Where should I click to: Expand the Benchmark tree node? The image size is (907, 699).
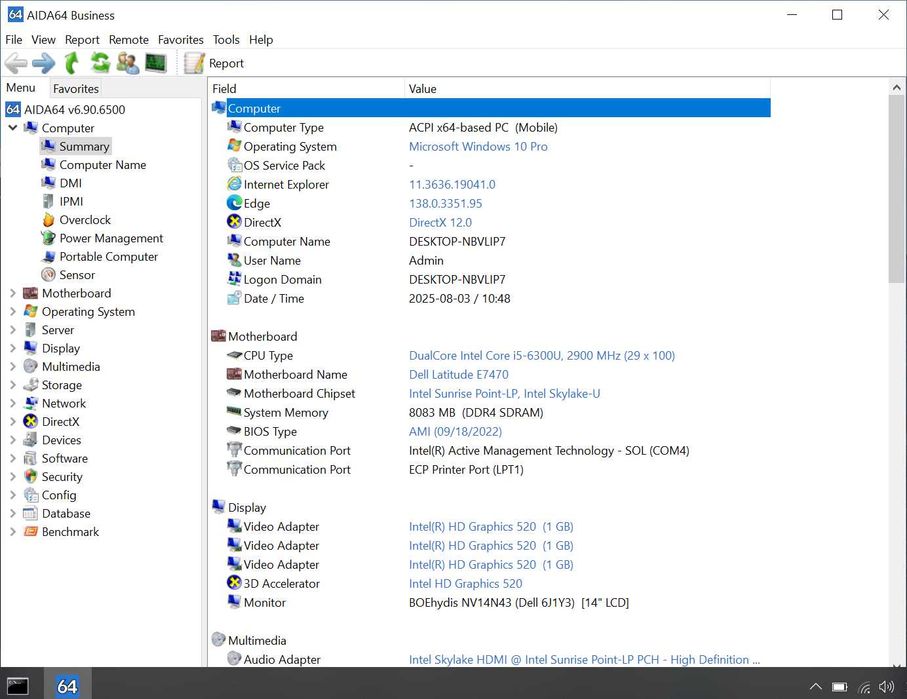coord(13,532)
